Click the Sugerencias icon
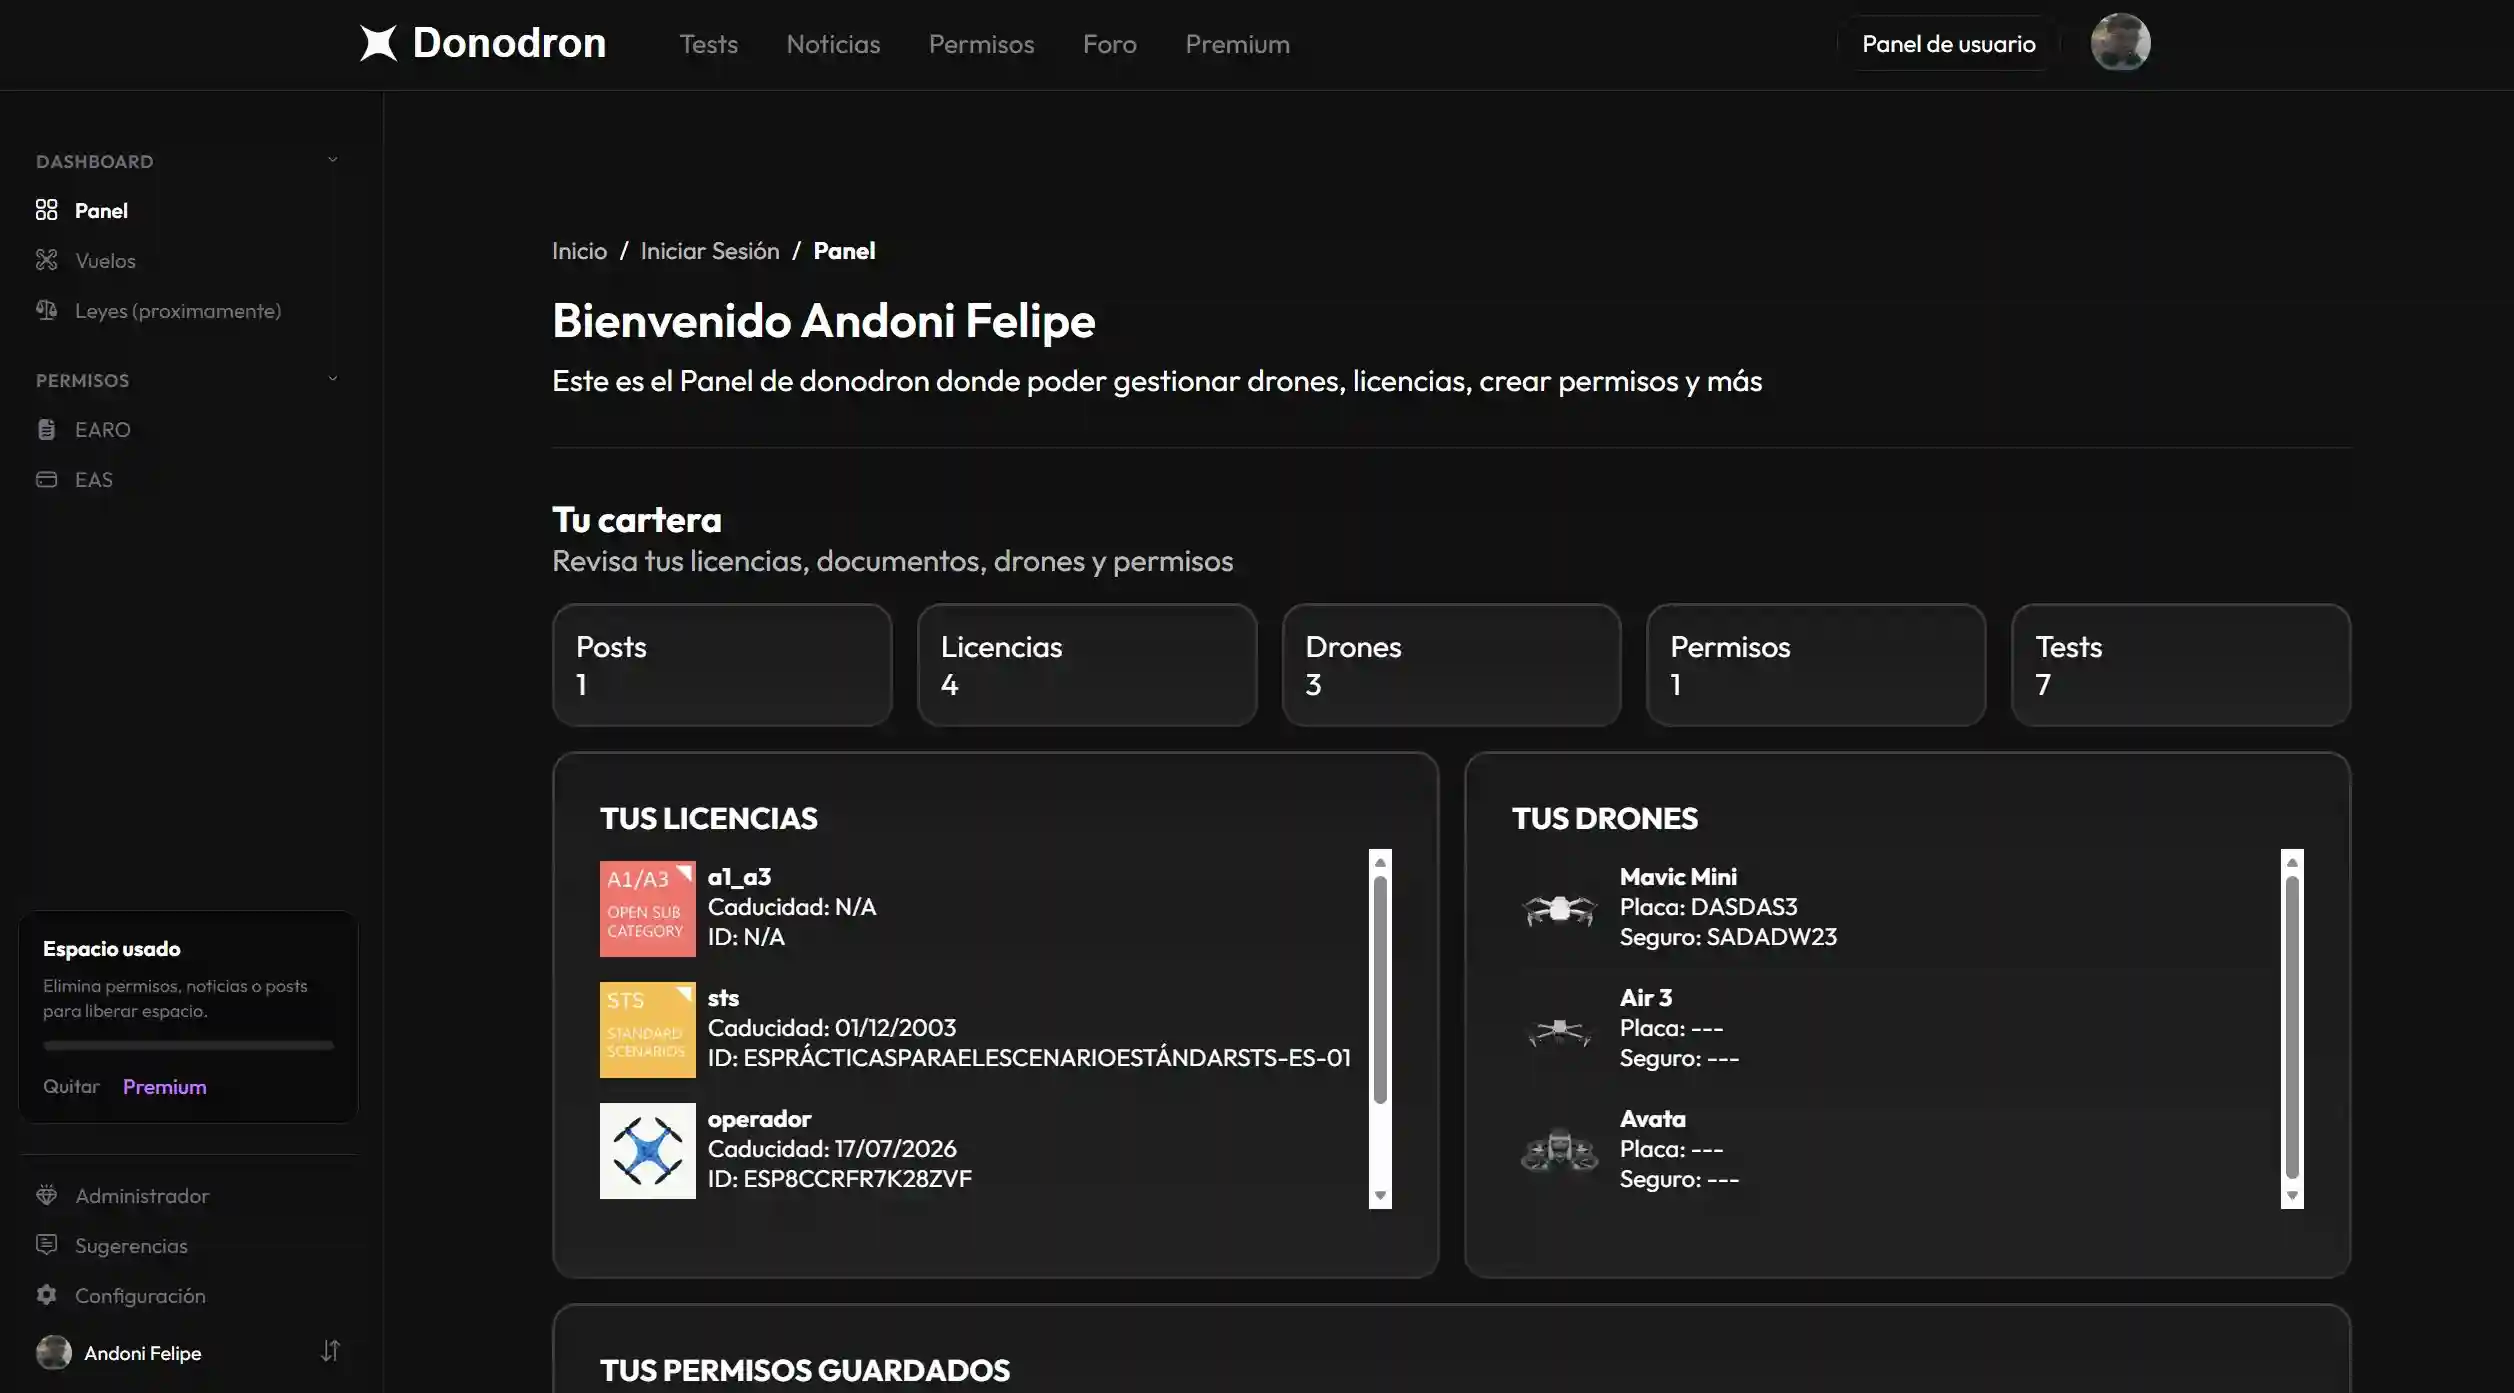 tap(48, 1244)
